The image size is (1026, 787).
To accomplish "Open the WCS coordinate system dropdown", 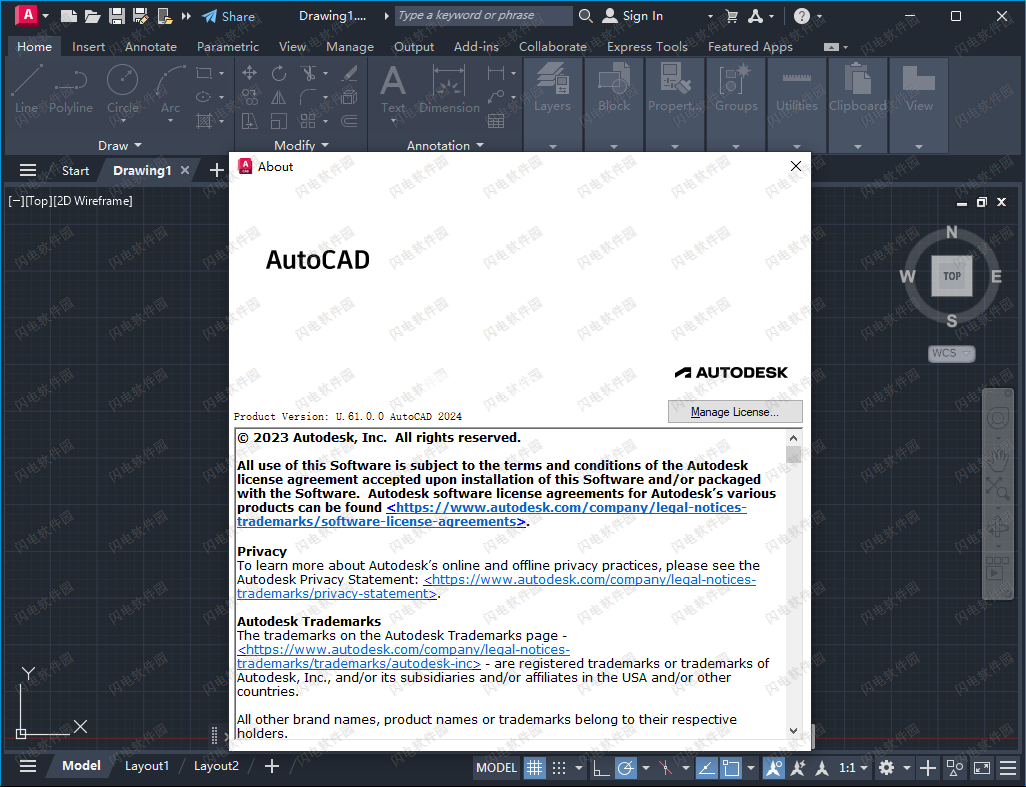I will 952,353.
